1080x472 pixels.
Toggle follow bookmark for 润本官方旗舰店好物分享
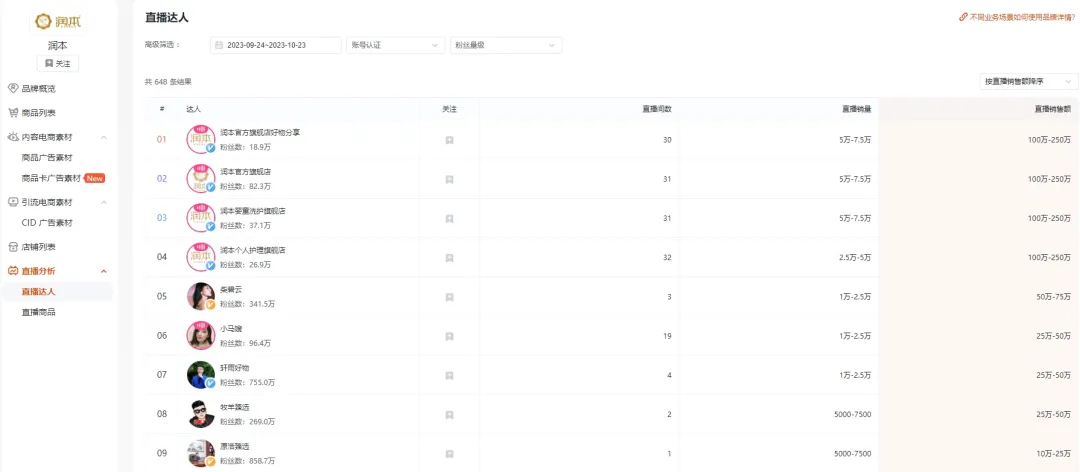pyautogui.click(x=449, y=140)
